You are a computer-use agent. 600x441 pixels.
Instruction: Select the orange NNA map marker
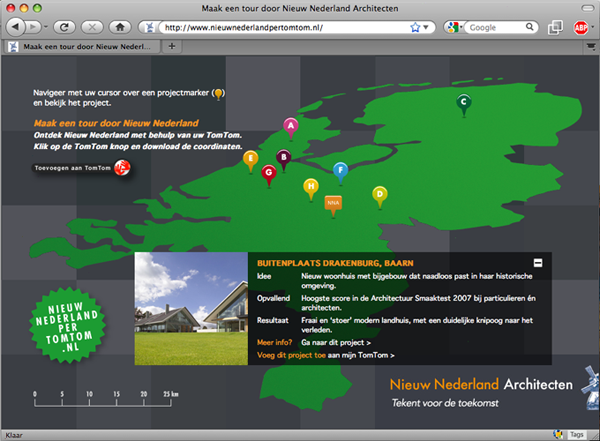tap(333, 203)
